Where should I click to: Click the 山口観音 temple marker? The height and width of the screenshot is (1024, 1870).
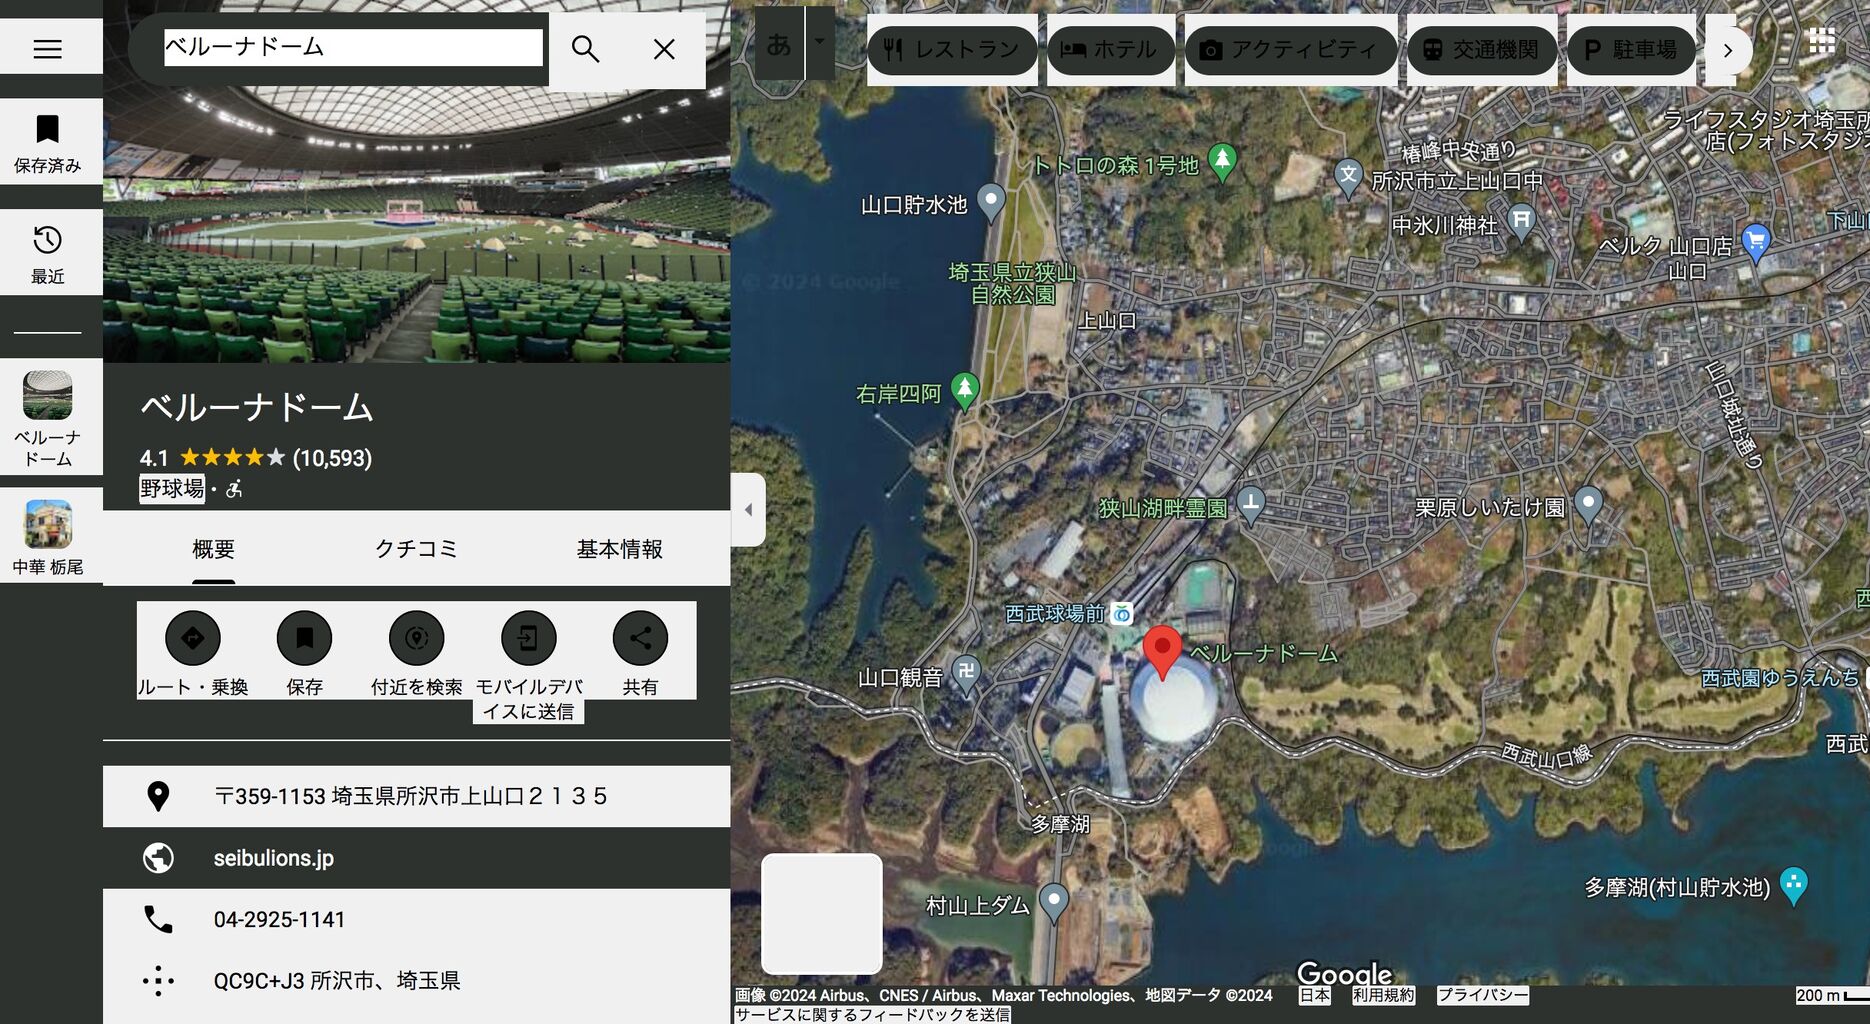tap(966, 675)
